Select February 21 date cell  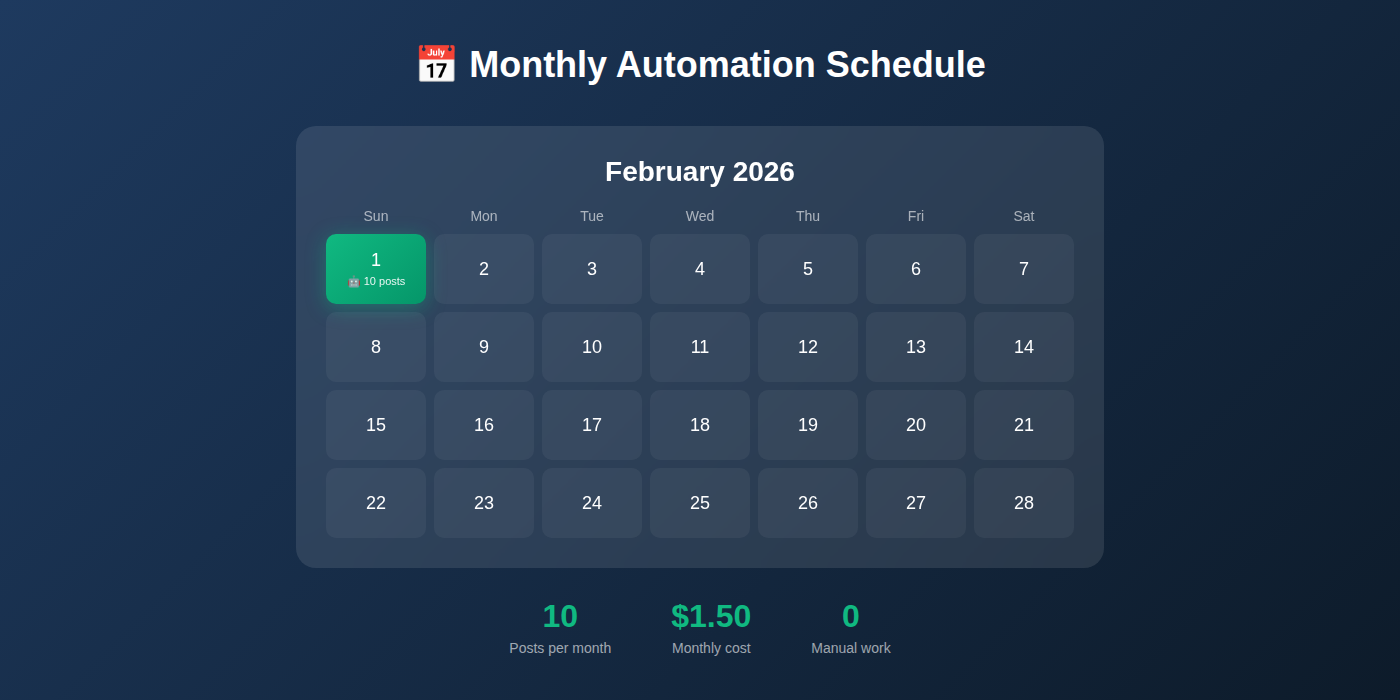[x=1024, y=425]
